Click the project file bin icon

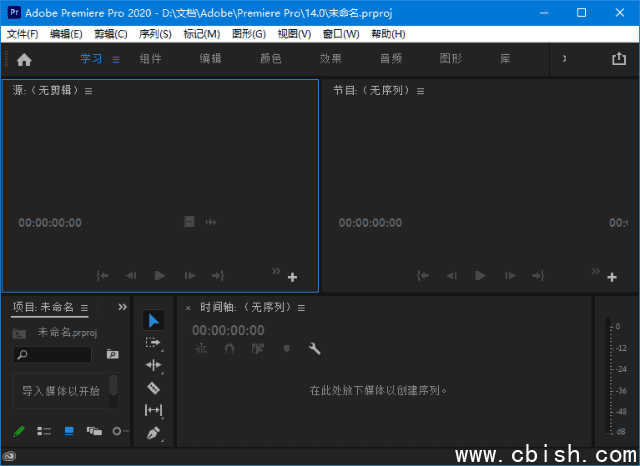pyautogui.click(x=19, y=333)
